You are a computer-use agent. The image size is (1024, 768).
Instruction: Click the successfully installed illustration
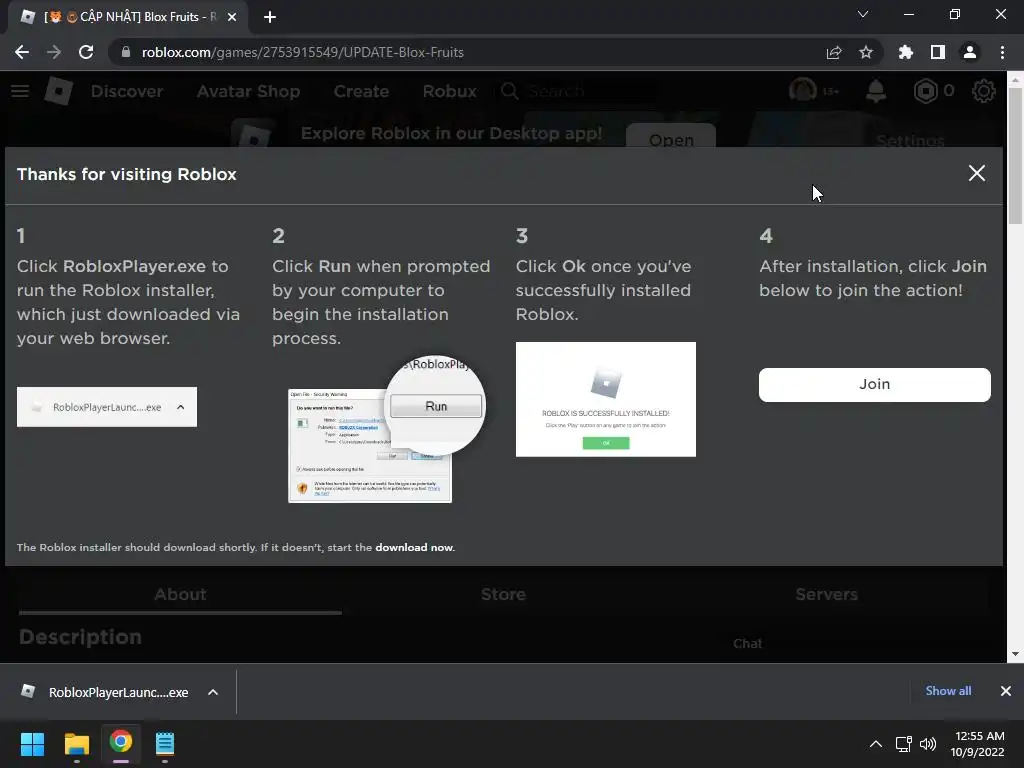click(605, 399)
